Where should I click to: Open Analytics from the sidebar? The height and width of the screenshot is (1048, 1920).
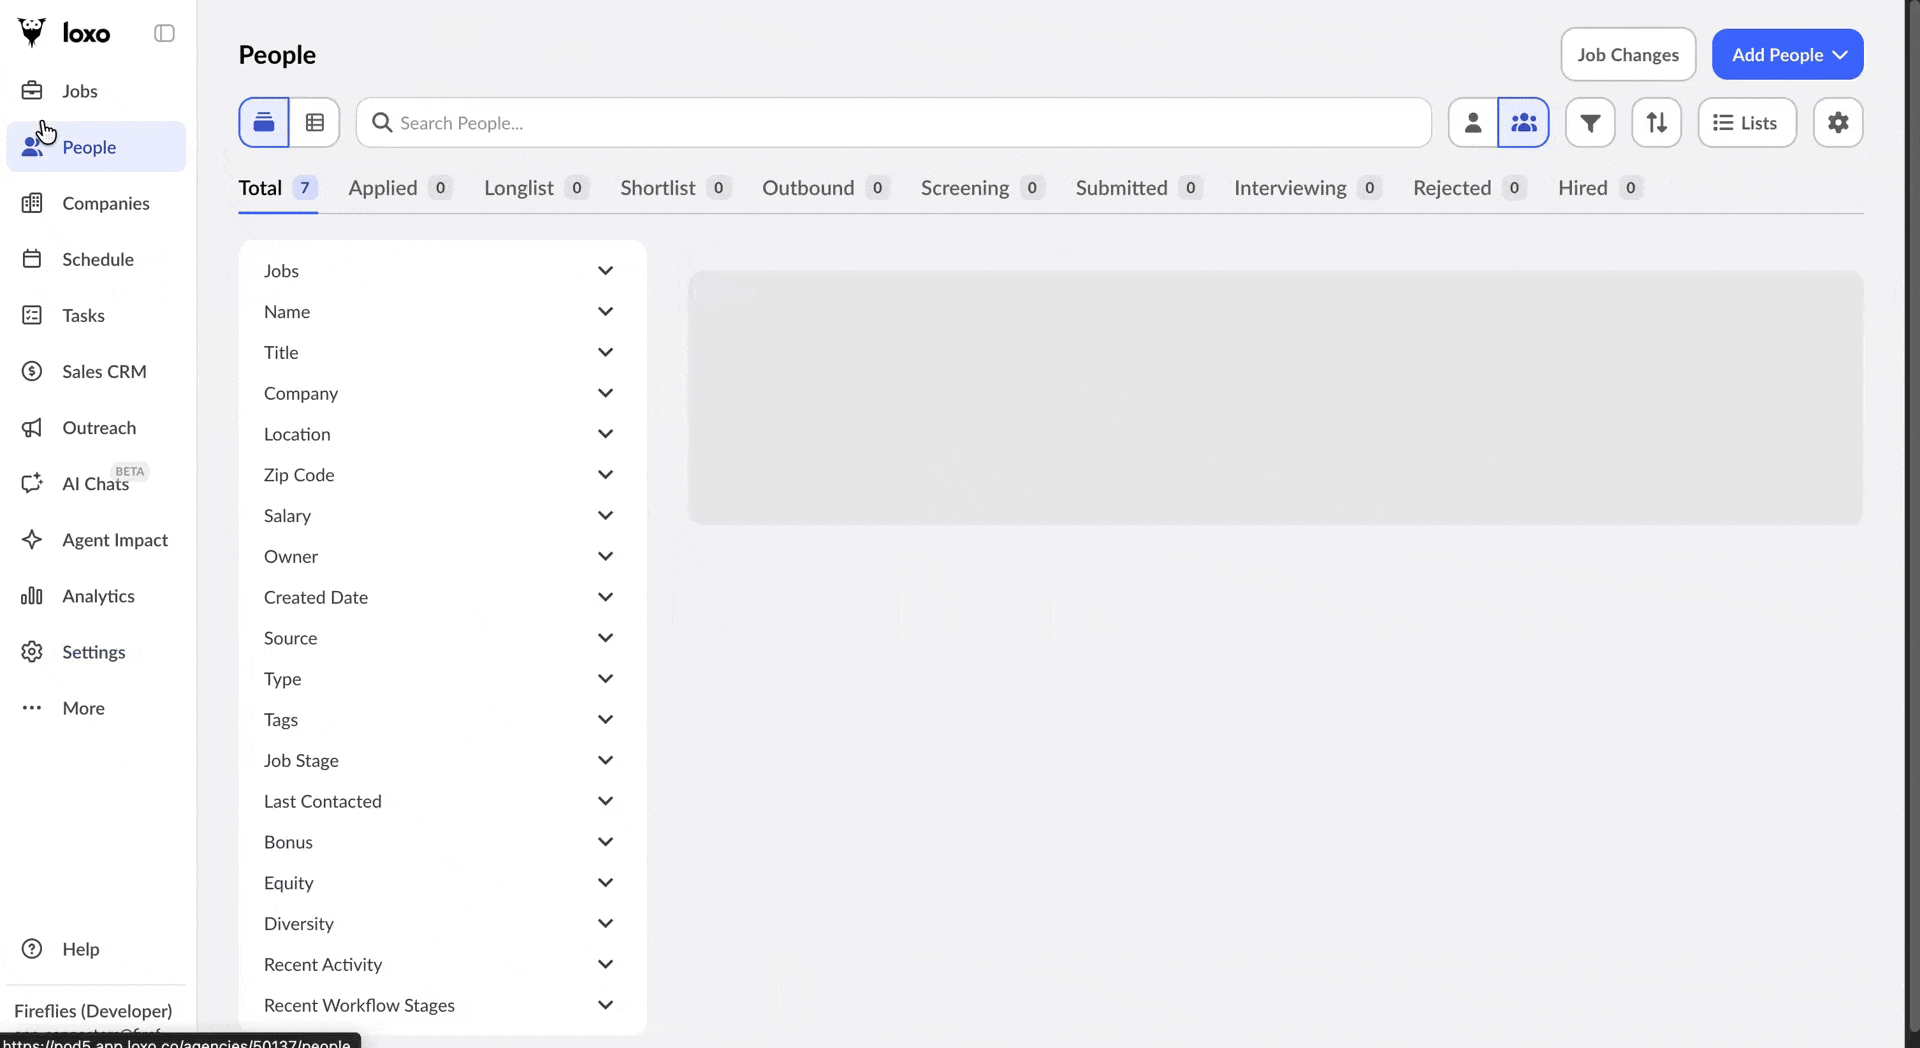pyautogui.click(x=96, y=596)
